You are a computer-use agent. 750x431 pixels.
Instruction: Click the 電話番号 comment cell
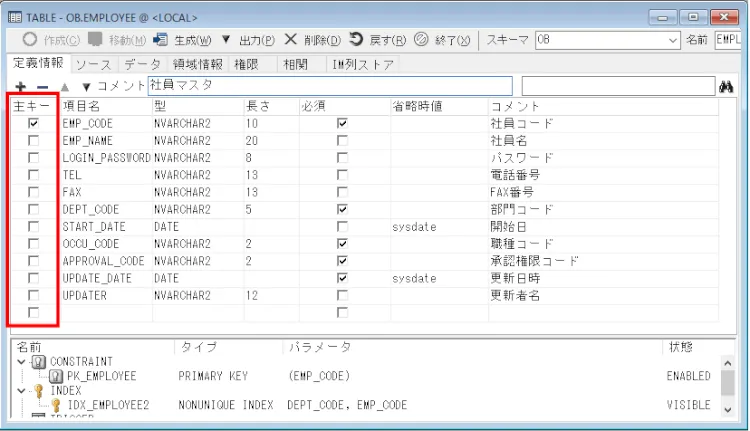click(x=603, y=175)
